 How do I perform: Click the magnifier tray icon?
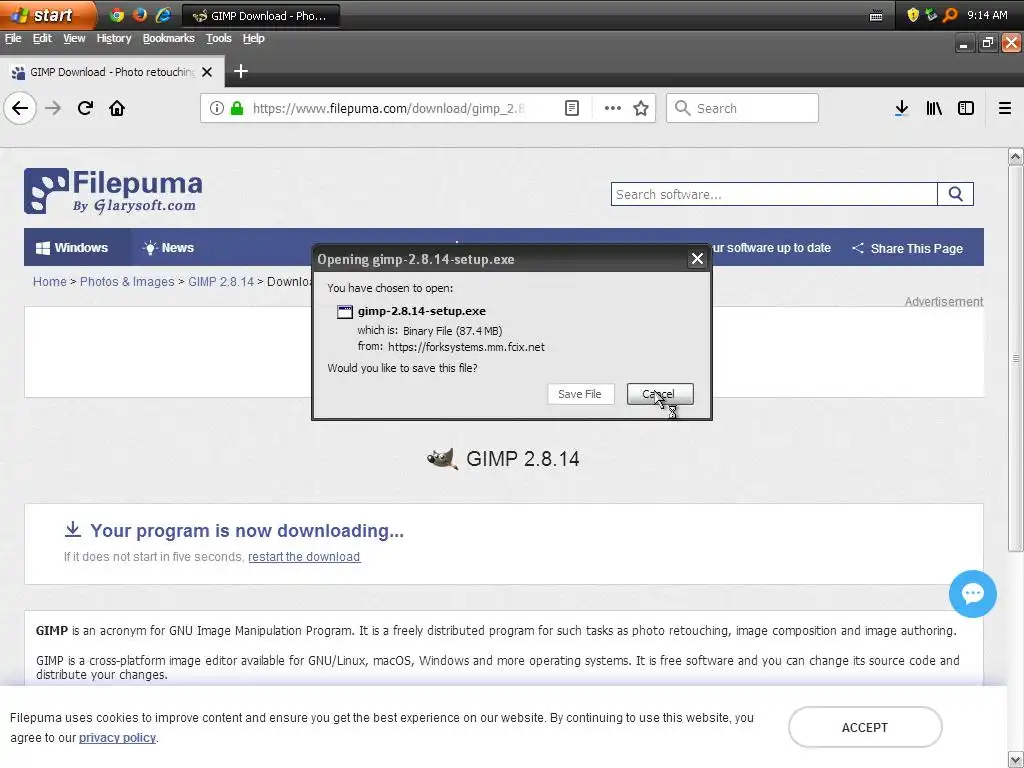pyautogui.click(x=950, y=15)
